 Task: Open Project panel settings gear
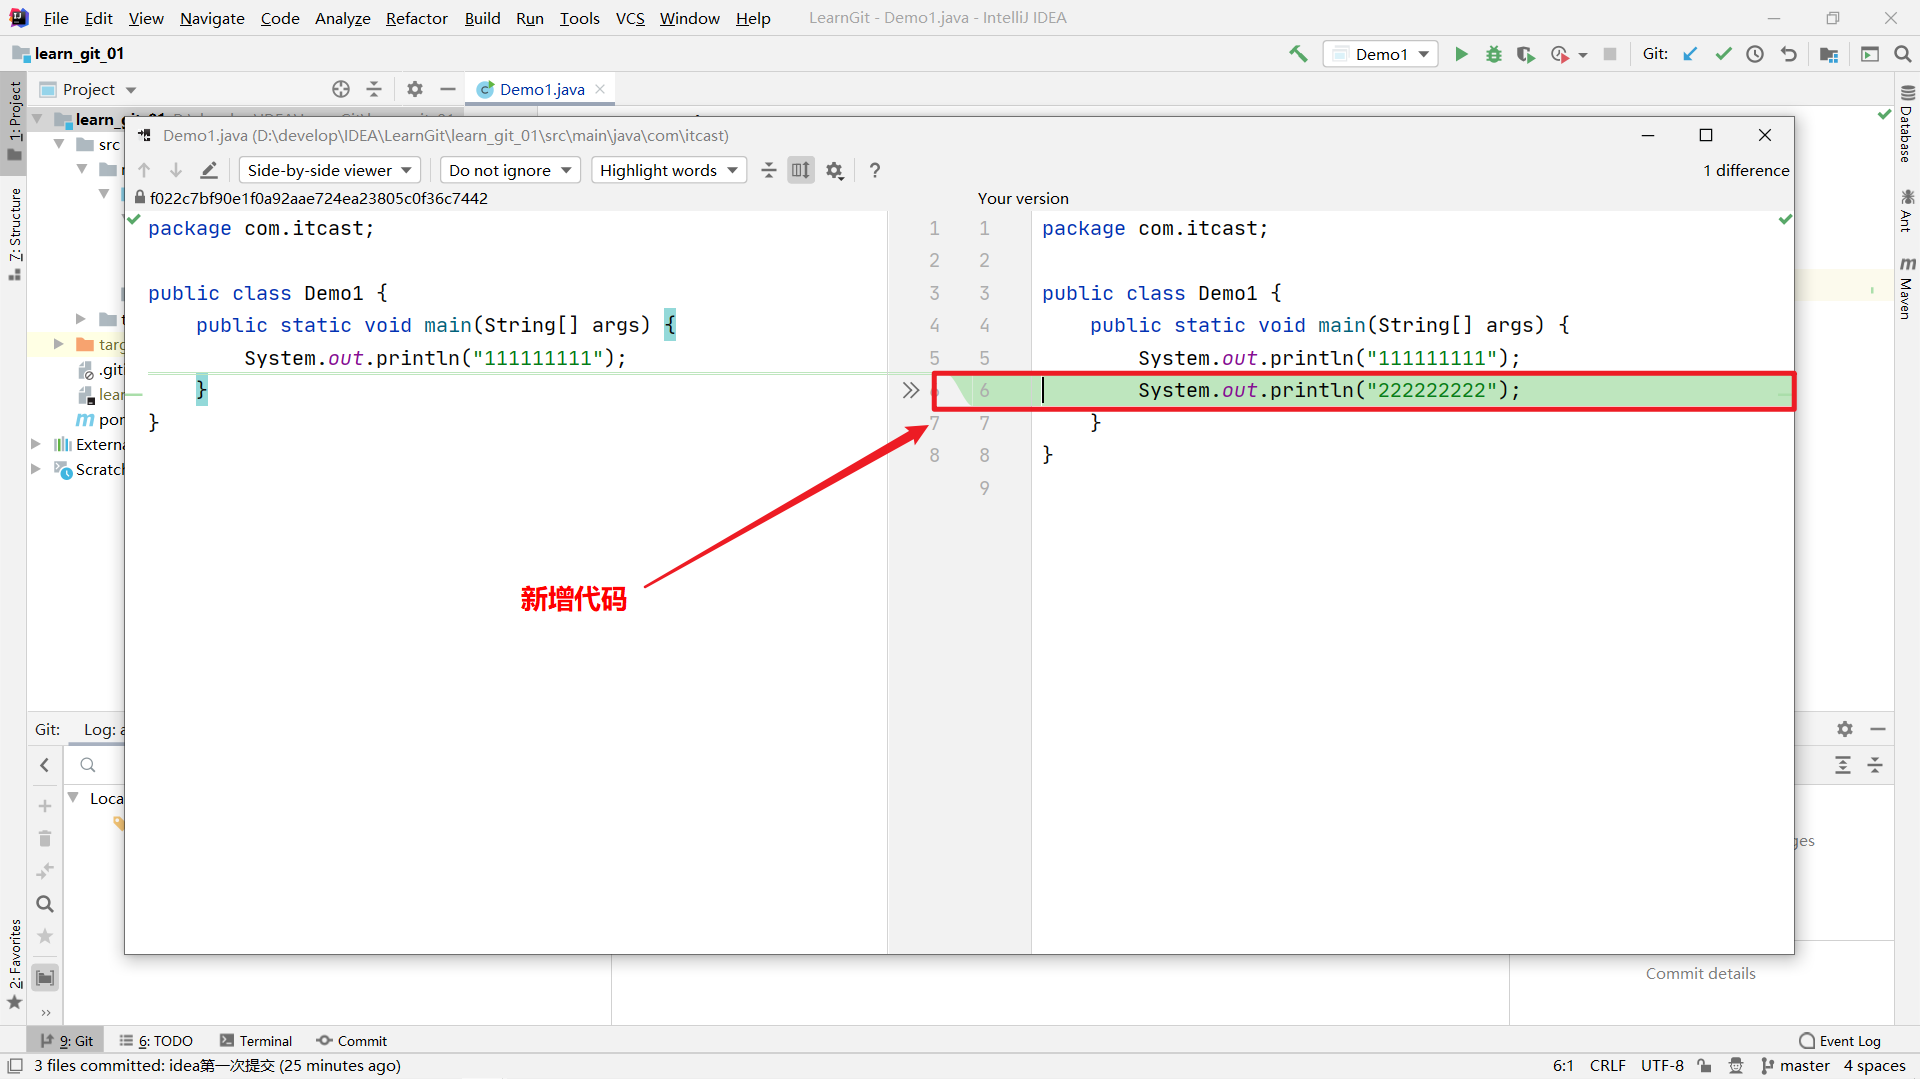415,89
